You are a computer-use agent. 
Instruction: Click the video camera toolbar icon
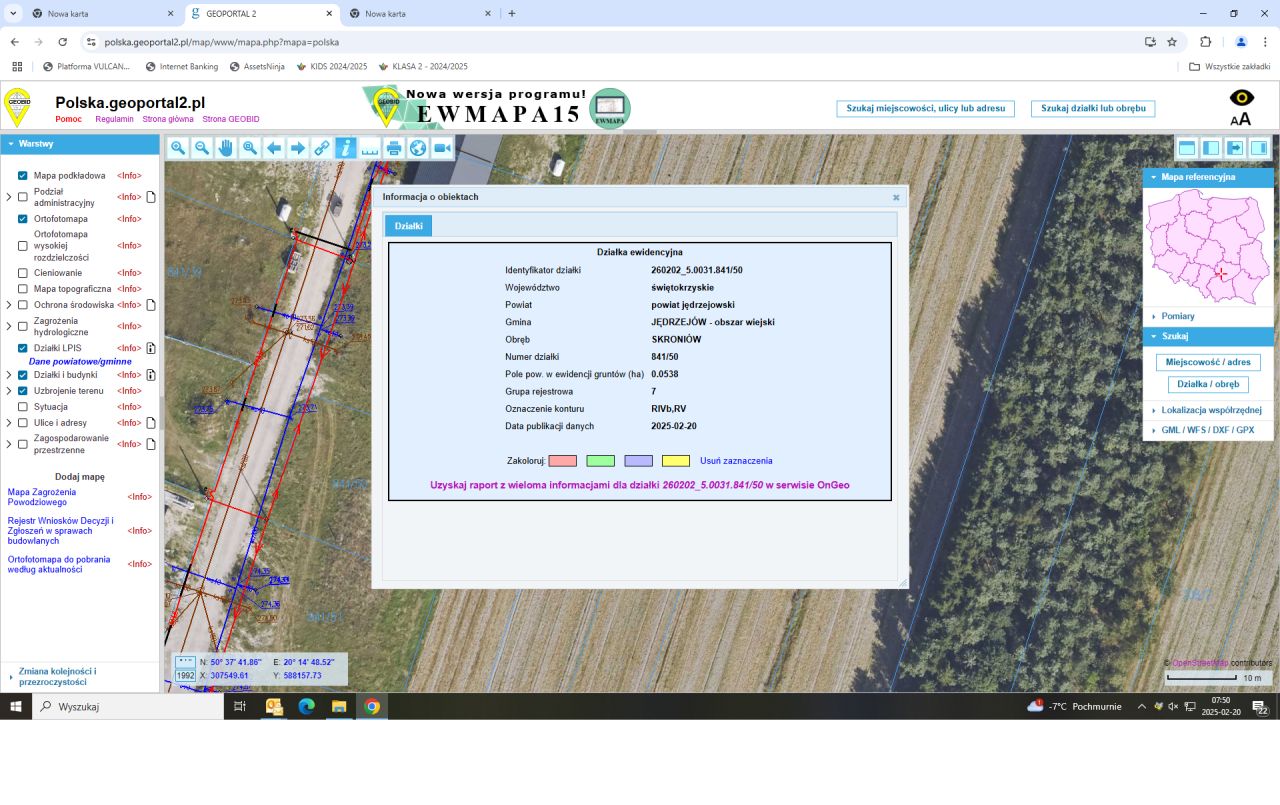pyautogui.click(x=442, y=148)
